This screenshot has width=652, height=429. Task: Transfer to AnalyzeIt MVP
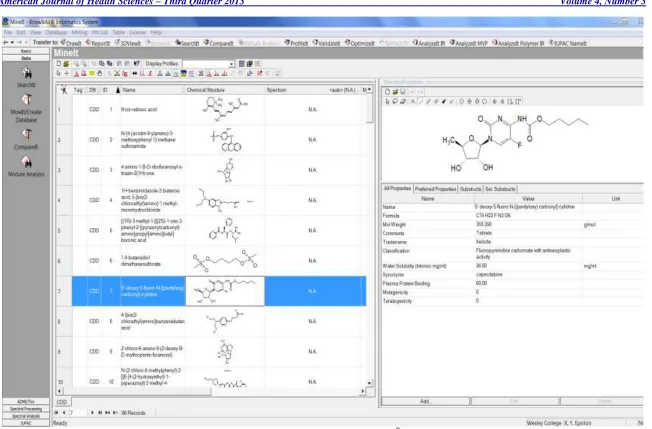[x=469, y=43]
